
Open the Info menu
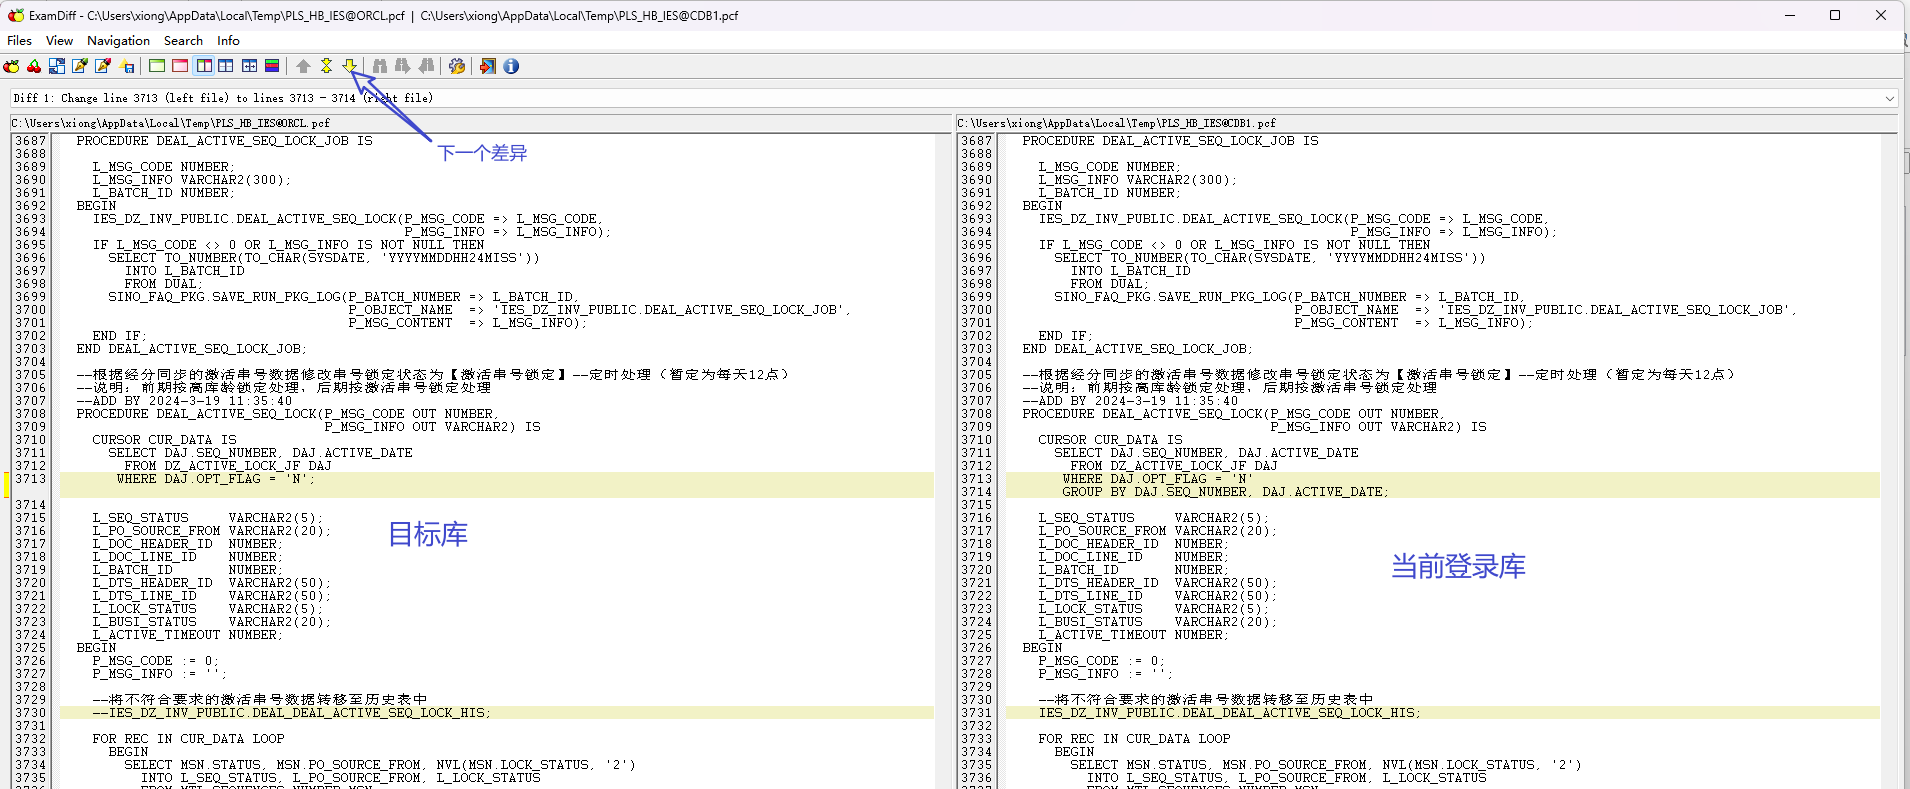(x=228, y=41)
